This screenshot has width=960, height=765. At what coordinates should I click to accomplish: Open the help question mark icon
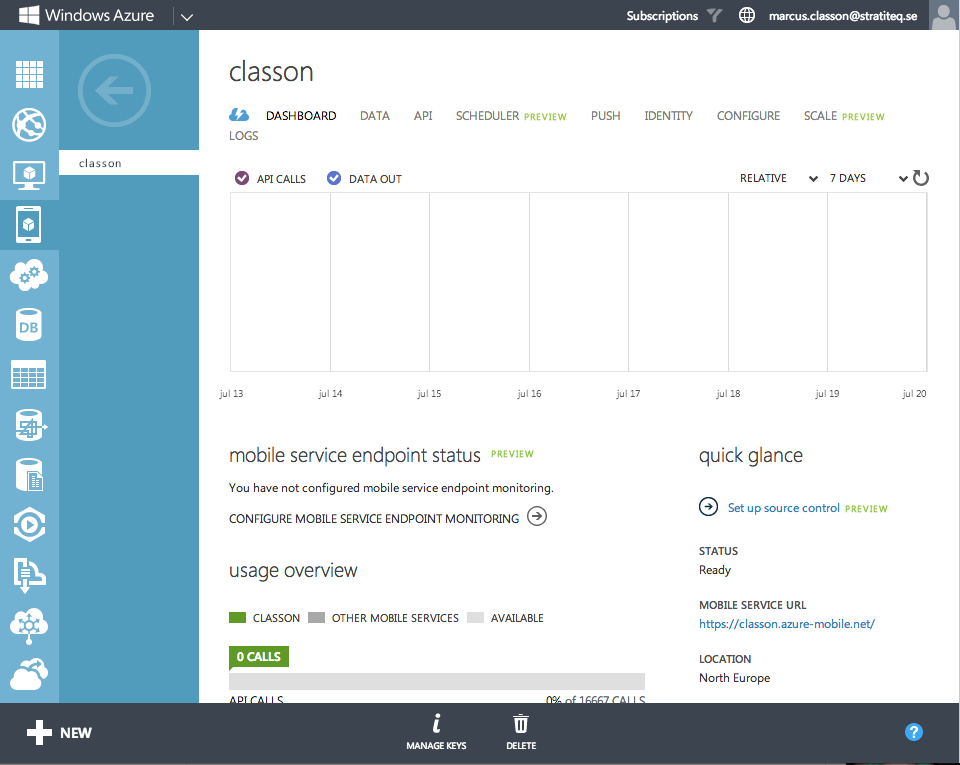[913, 732]
